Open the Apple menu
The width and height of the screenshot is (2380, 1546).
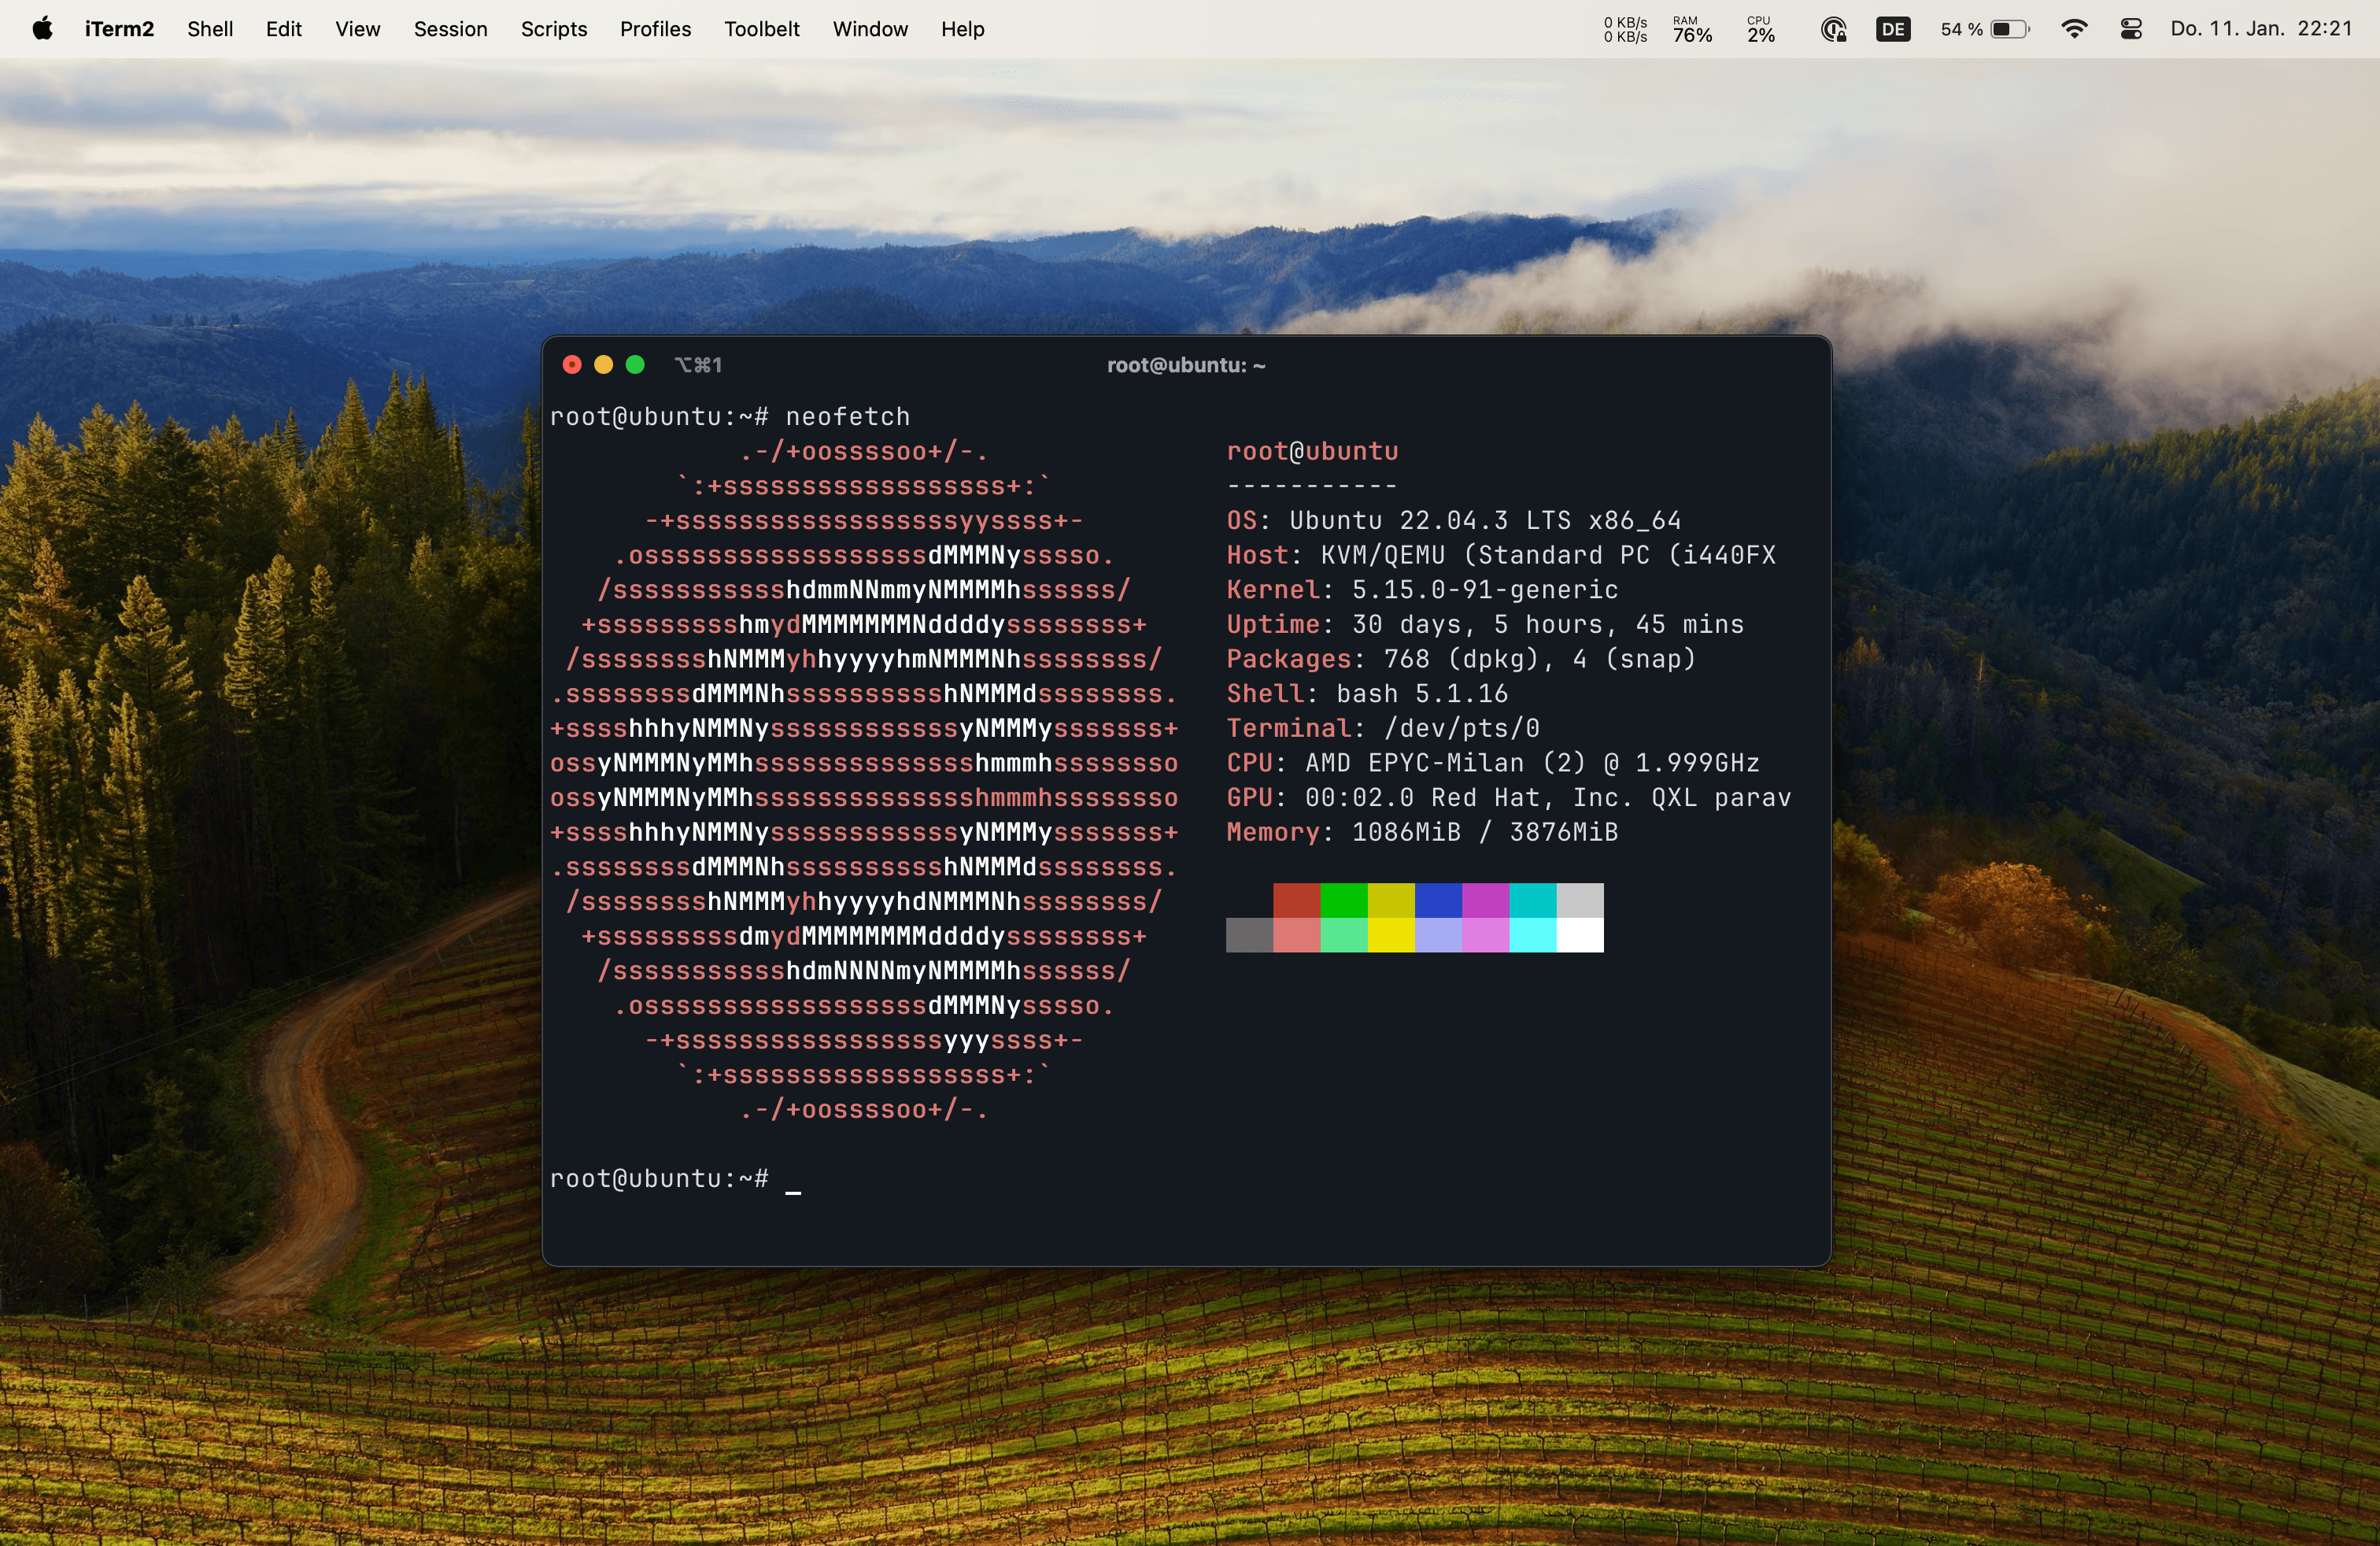(x=42, y=29)
